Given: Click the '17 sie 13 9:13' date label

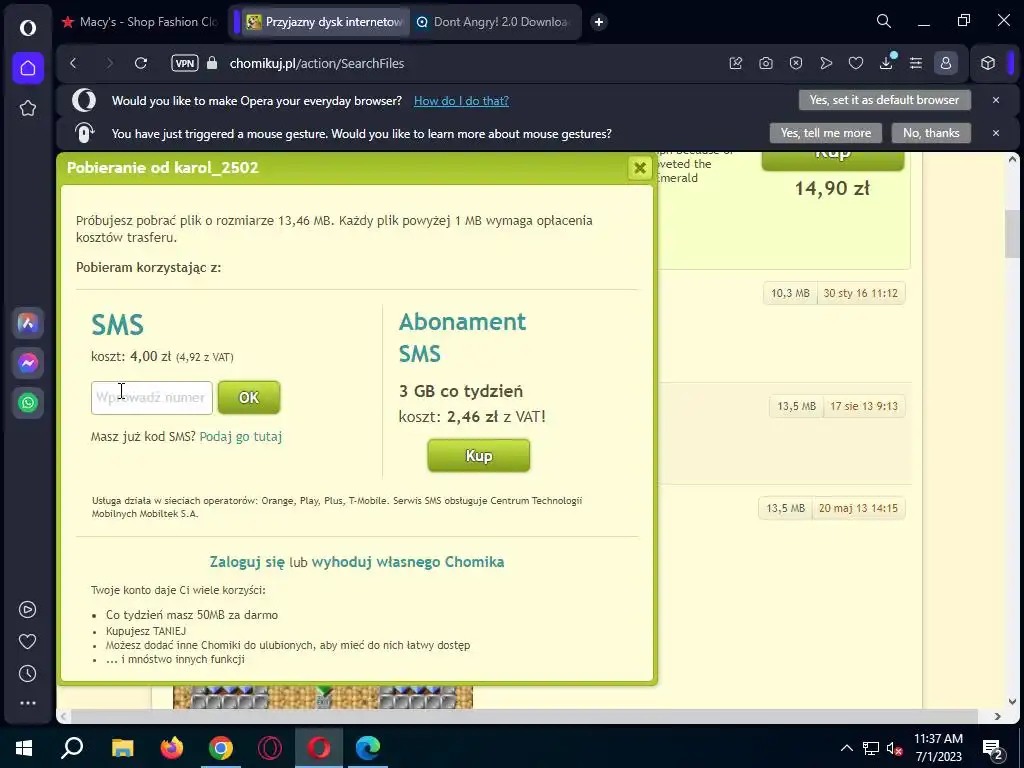Looking at the screenshot, I should pyautogui.click(x=864, y=406).
